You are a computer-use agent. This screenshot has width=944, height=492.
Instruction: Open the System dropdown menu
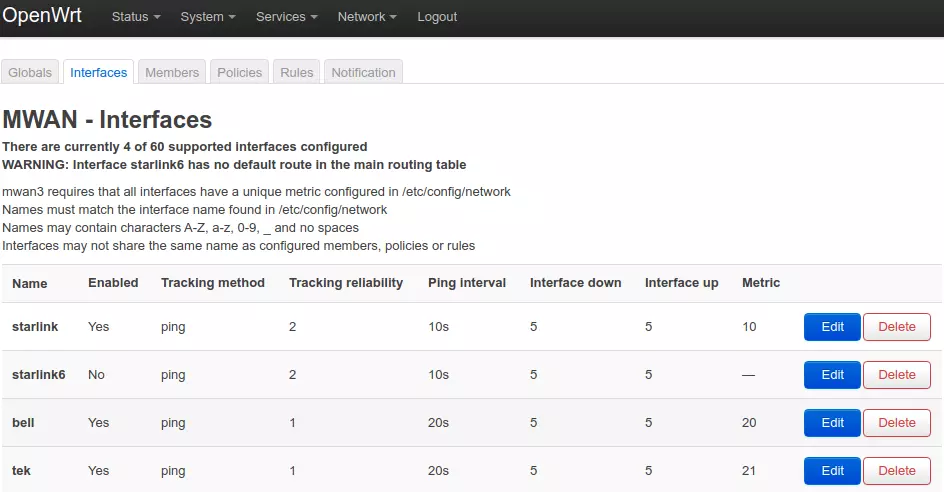pos(208,17)
